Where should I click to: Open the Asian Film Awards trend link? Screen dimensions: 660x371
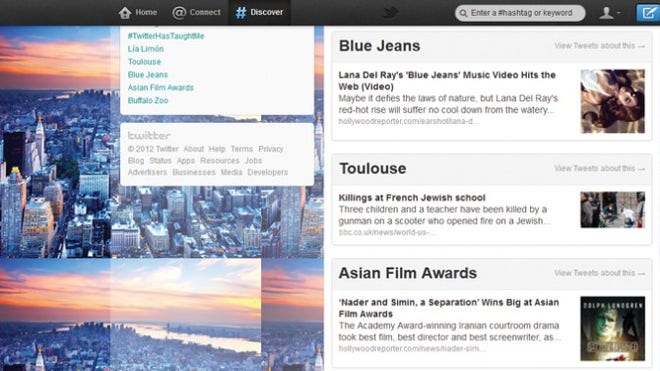[161, 88]
